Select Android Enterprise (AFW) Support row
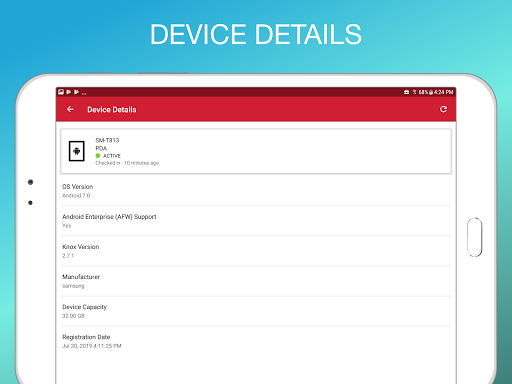Screen dimensions: 512x384 [x=256, y=221]
